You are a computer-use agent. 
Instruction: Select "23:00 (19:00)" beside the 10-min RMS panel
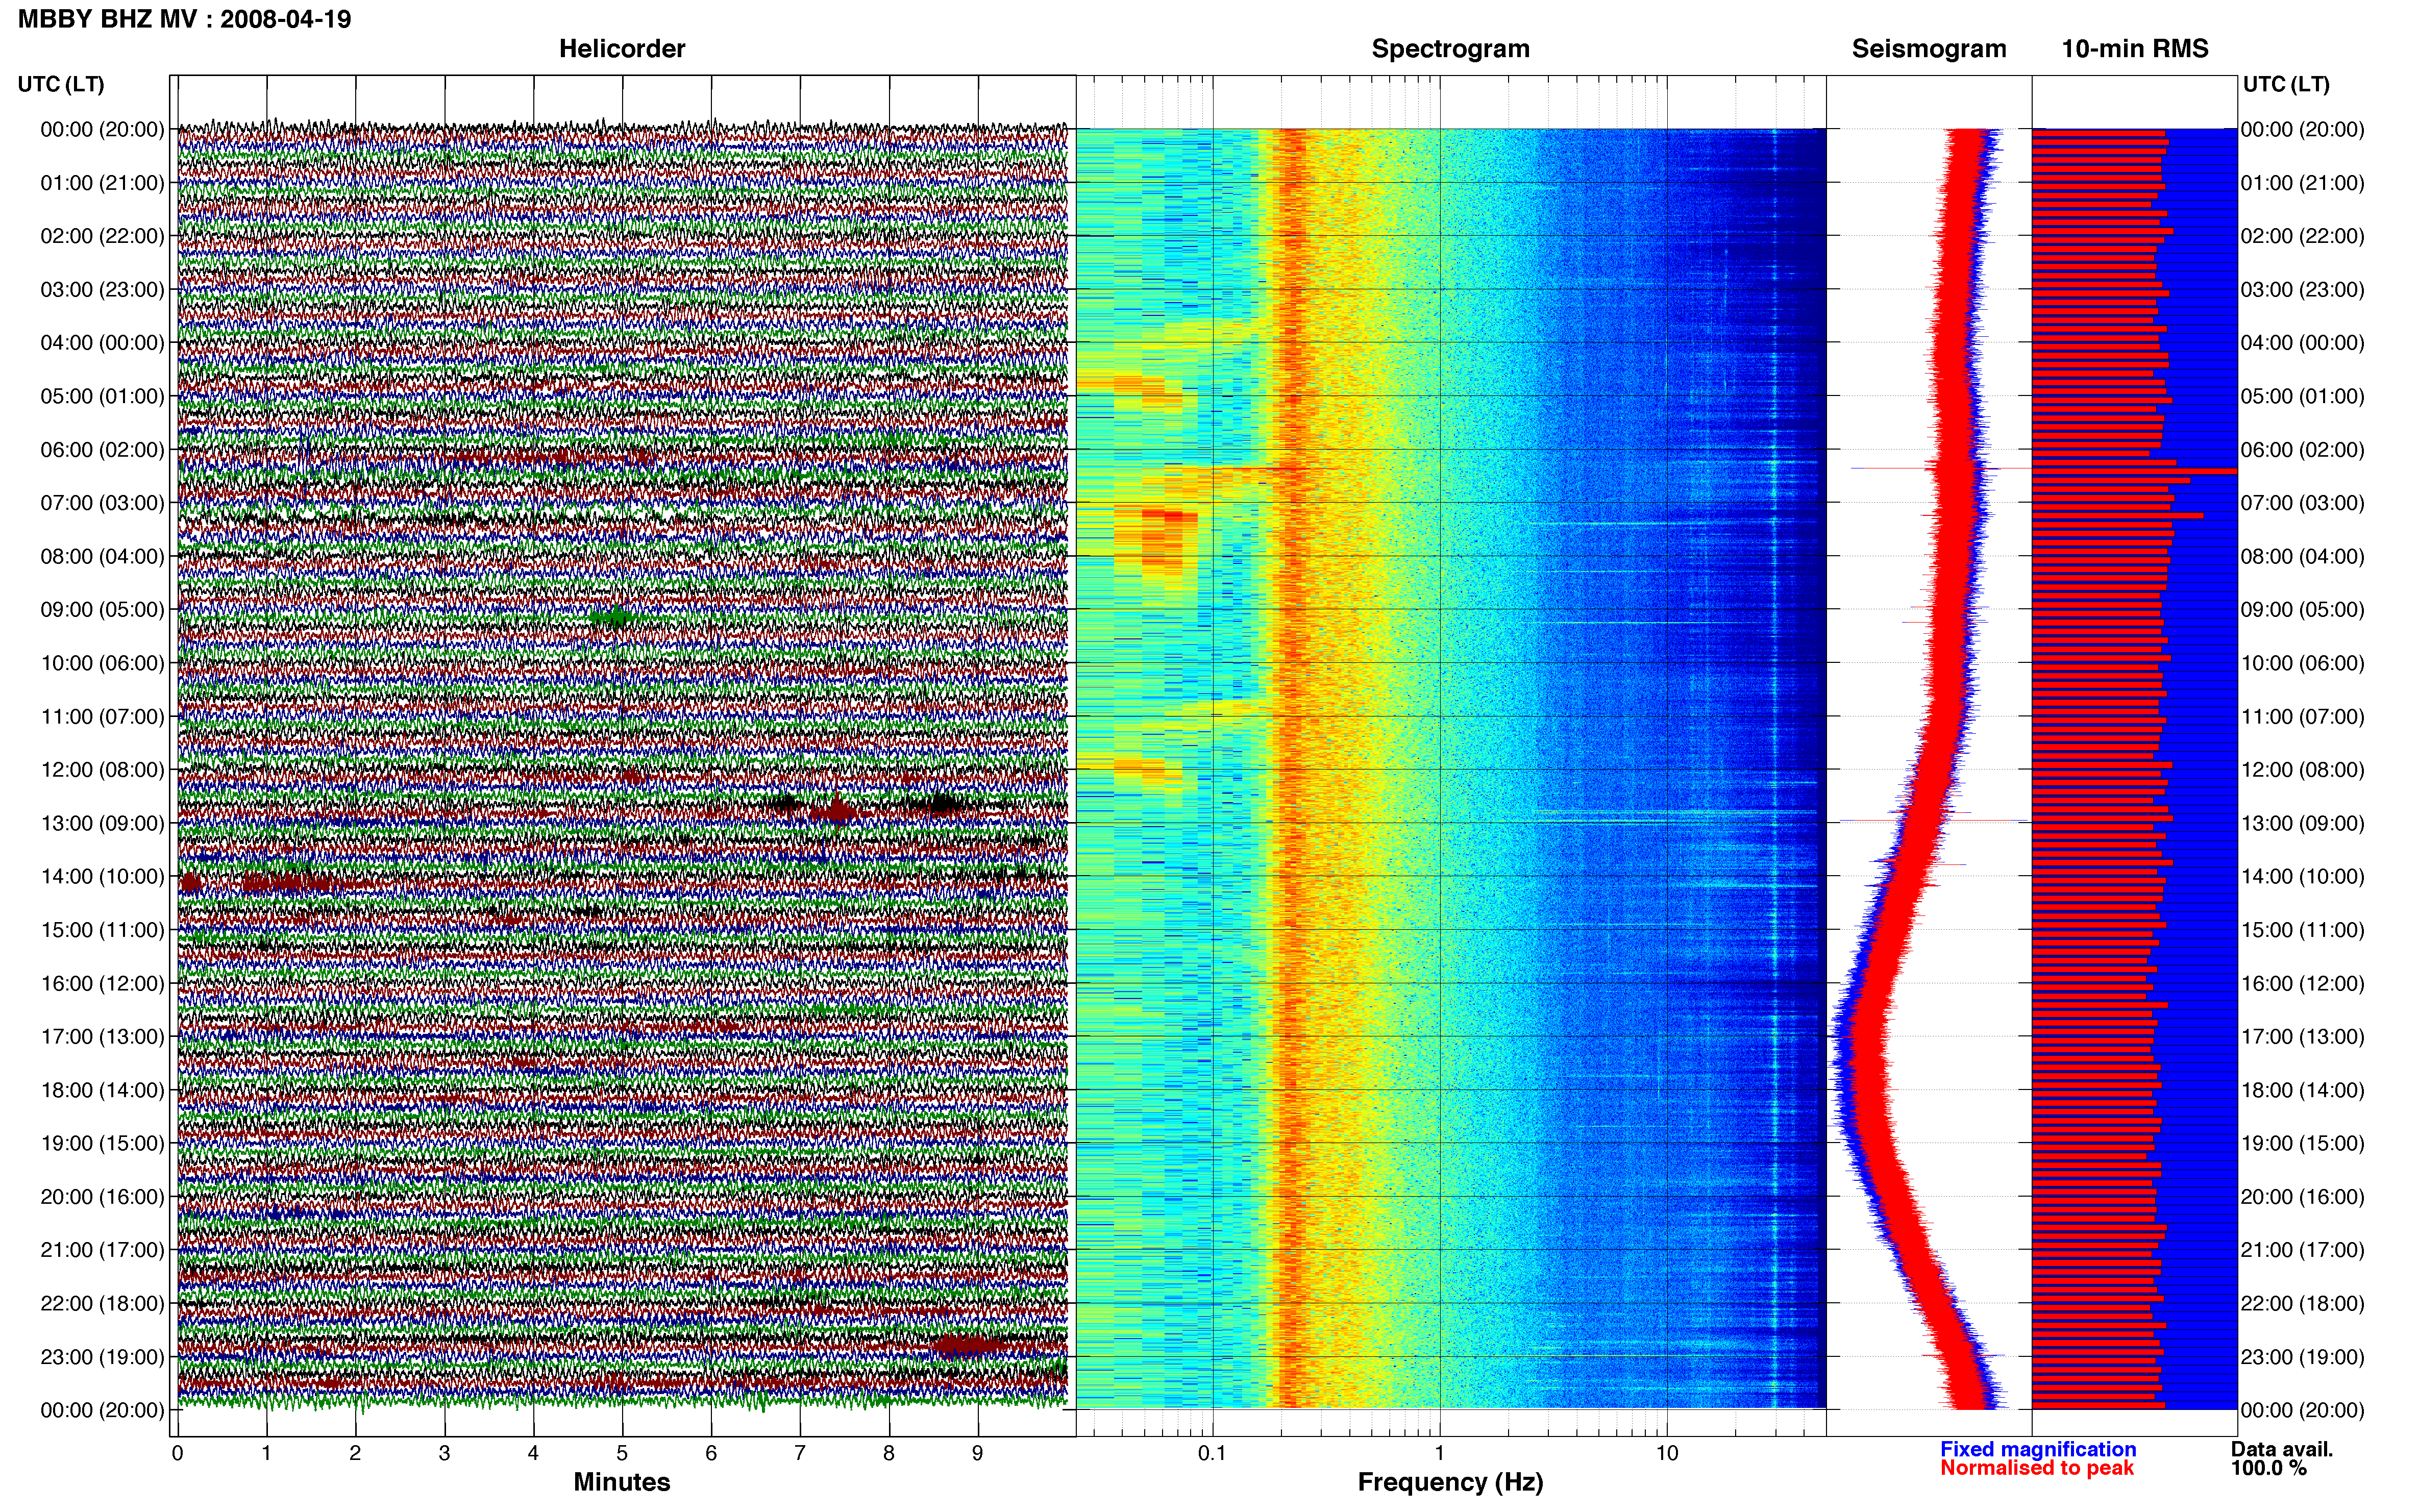pos(2302,1357)
